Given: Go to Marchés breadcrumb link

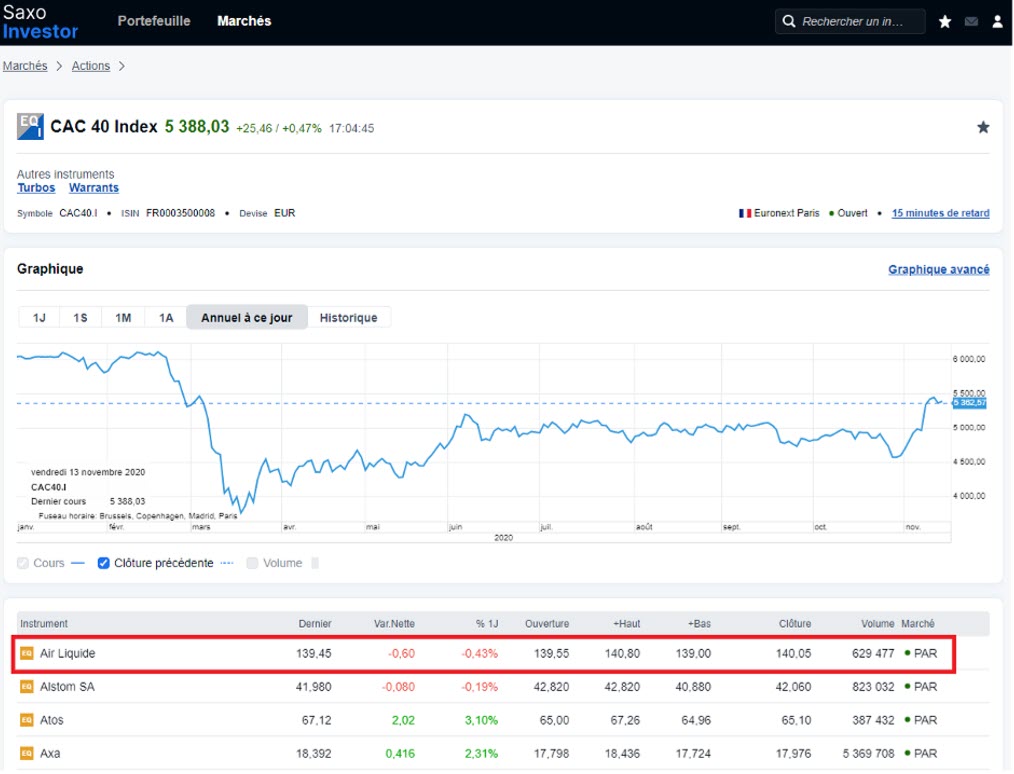Looking at the screenshot, I should pos(25,66).
